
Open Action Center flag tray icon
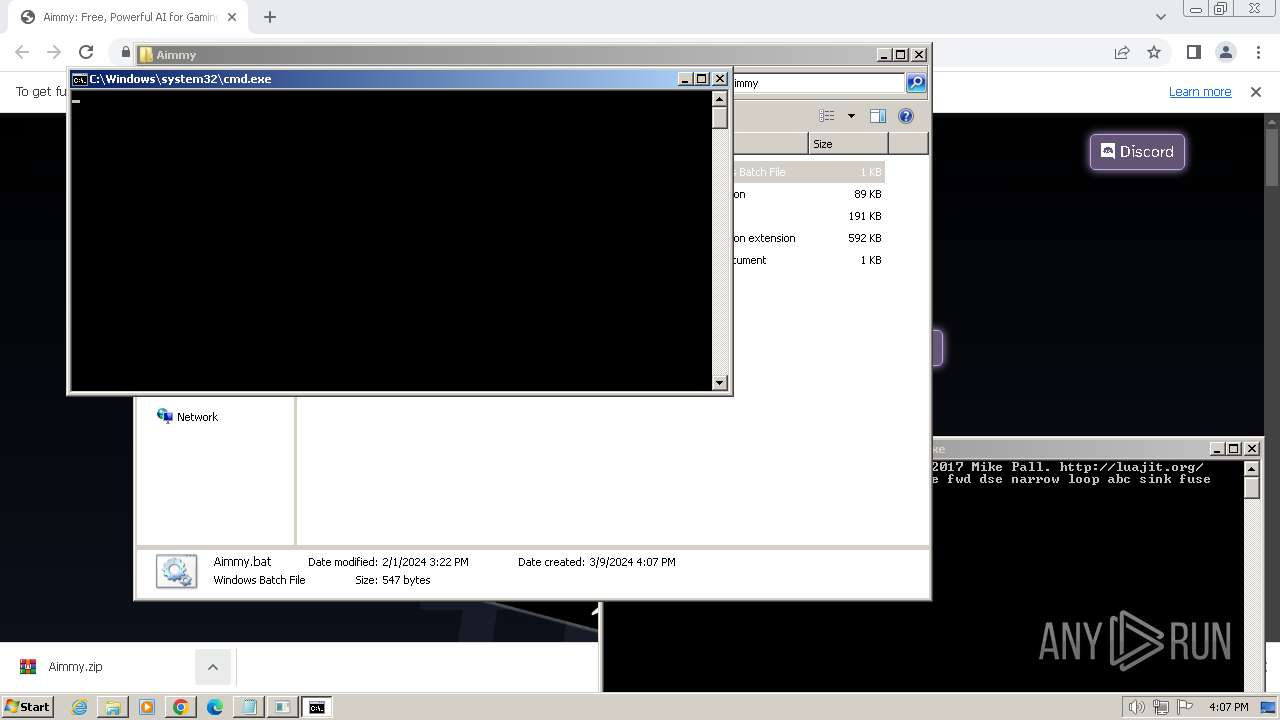pyautogui.click(x=1186, y=707)
